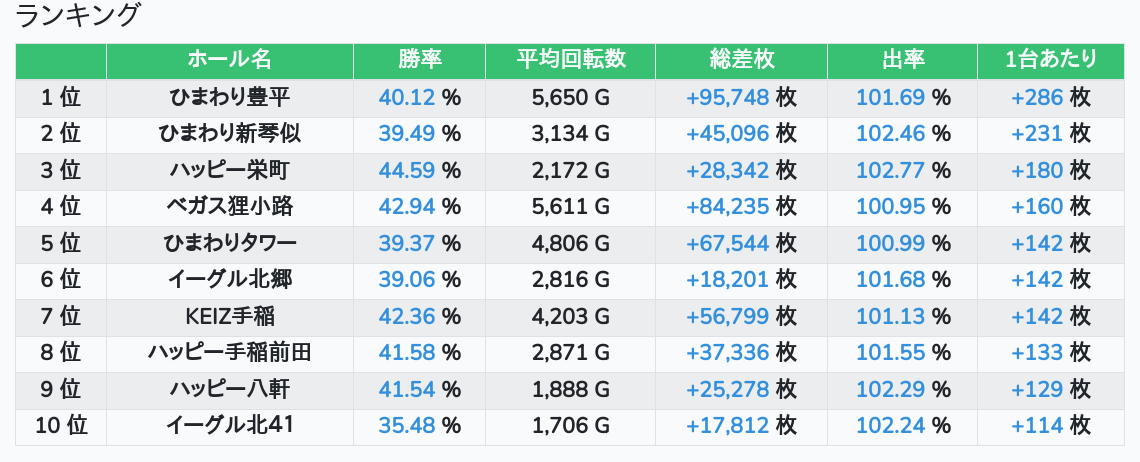
Task: Click the 102.77 payout rate value
Action: [891, 170]
